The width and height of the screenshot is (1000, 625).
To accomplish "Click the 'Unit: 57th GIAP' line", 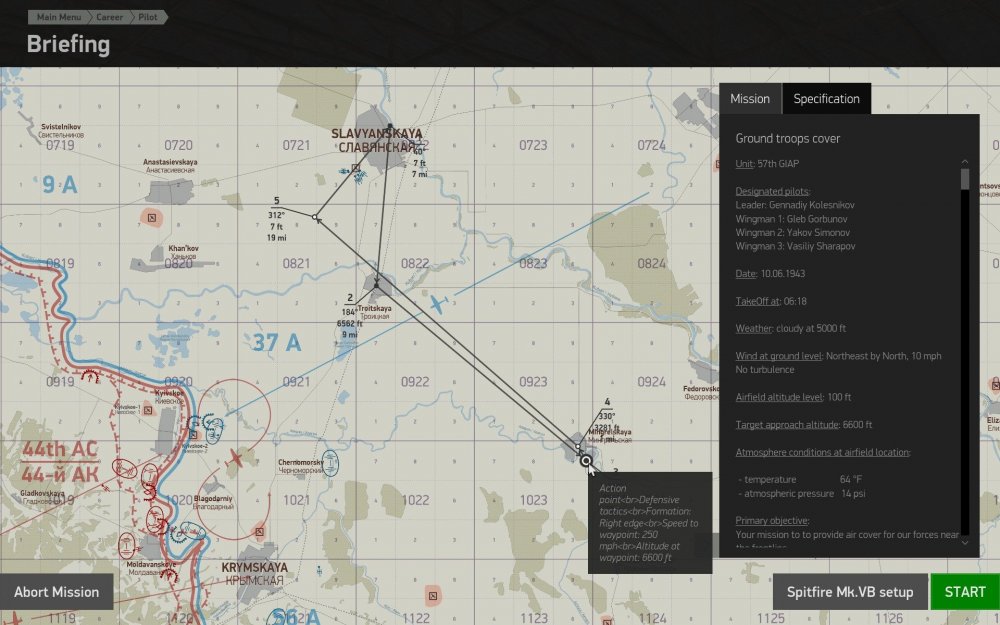I will (x=767, y=164).
